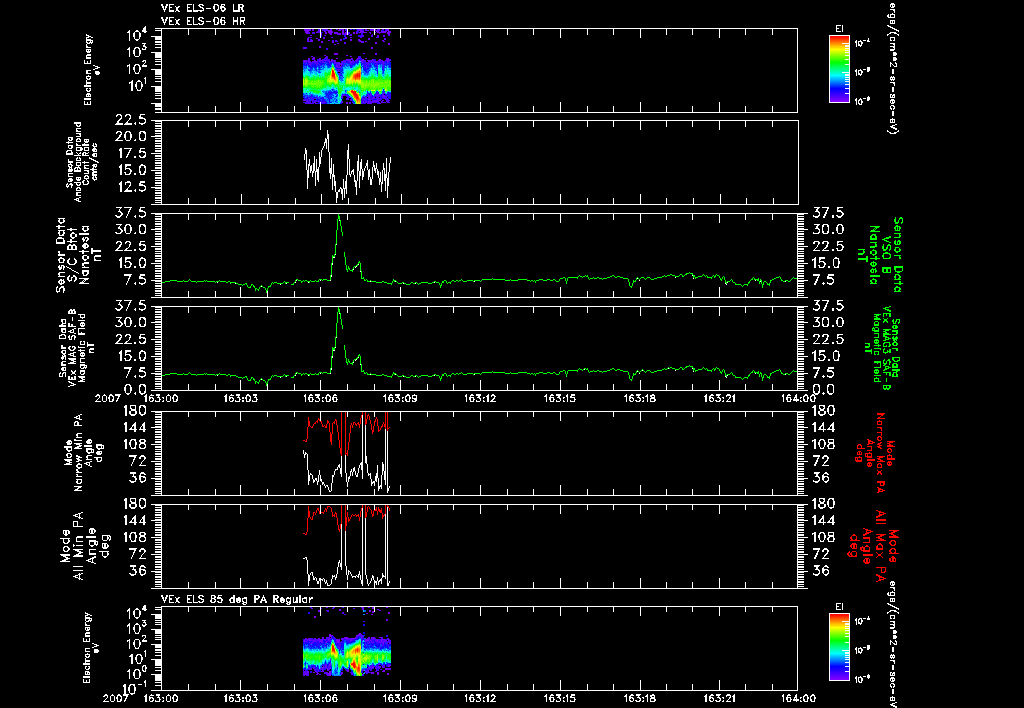Viewport: 1024px width, 708px height.
Task: Click the color bar beside the 85 deg PA panel
Action: tap(839, 647)
